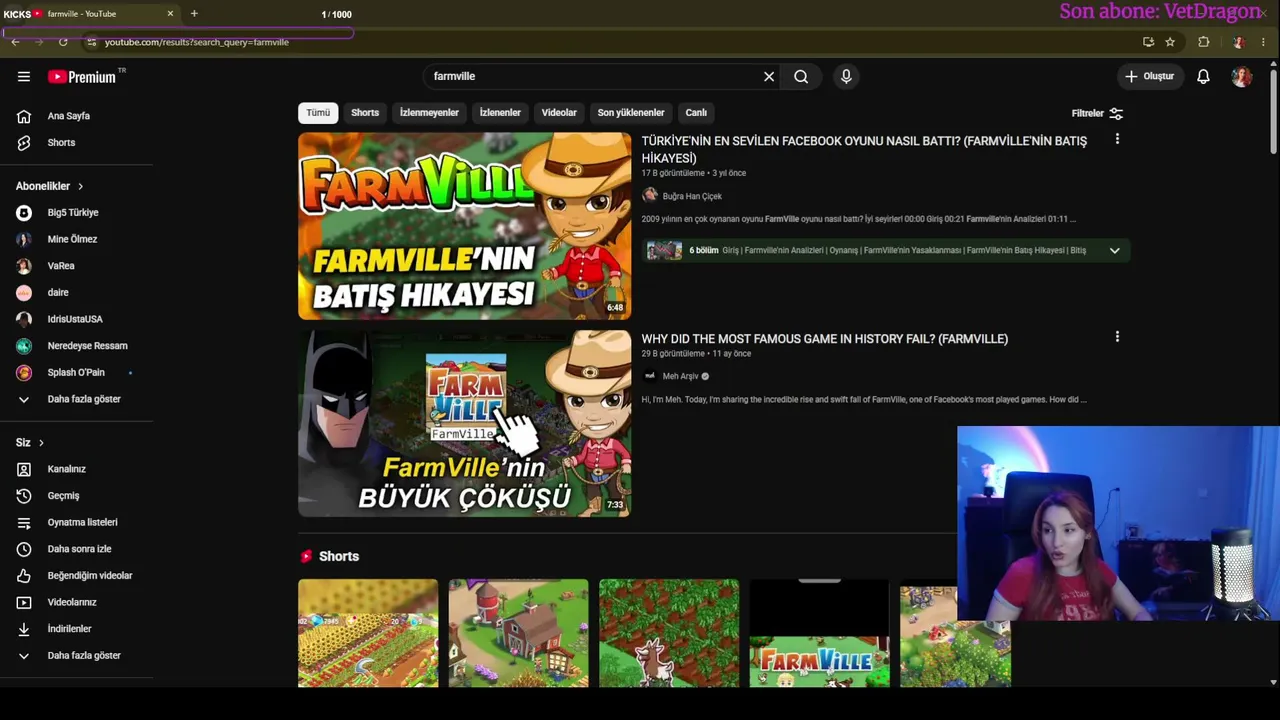Clear the farmville search query
Viewport: 1280px width, 720px height.
click(x=769, y=76)
